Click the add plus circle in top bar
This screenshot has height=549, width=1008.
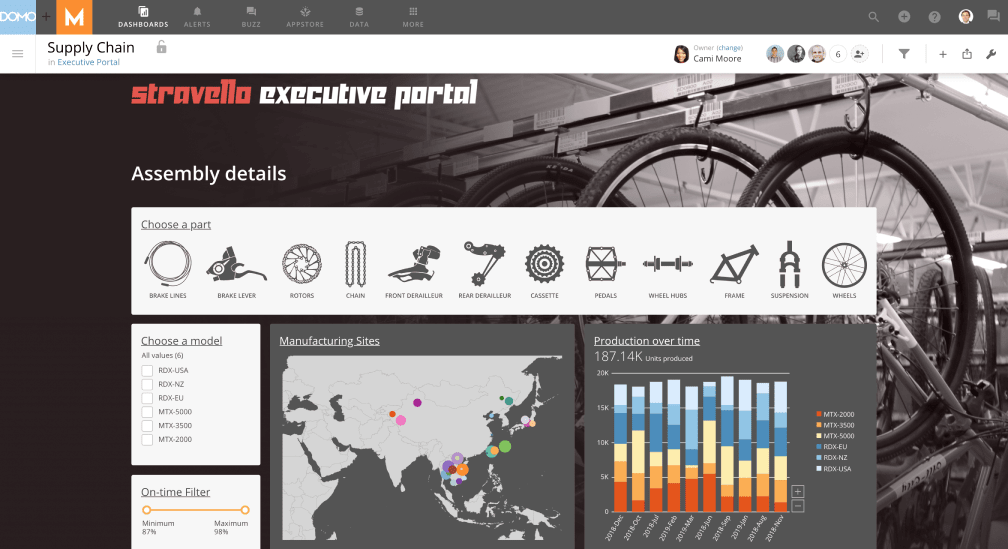click(904, 17)
